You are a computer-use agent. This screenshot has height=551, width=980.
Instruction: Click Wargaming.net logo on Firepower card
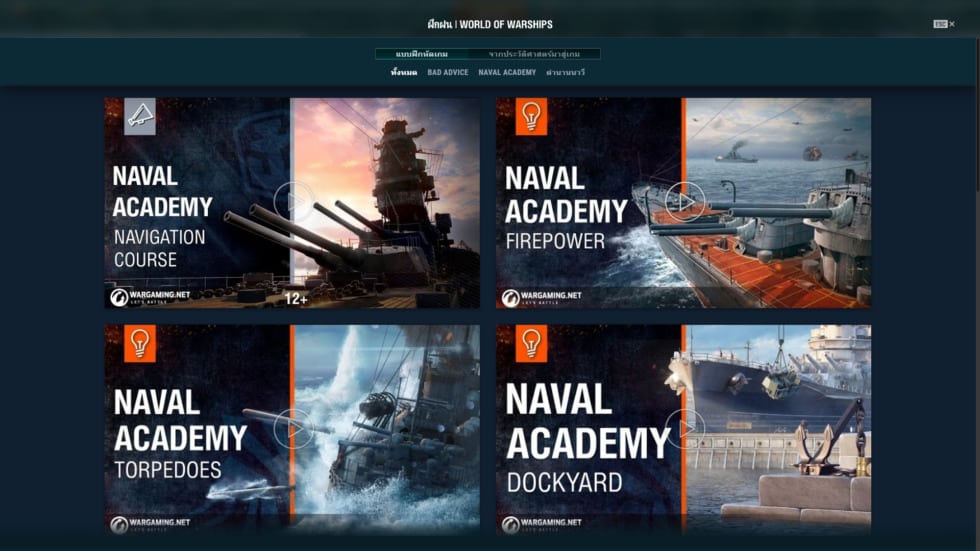541,297
